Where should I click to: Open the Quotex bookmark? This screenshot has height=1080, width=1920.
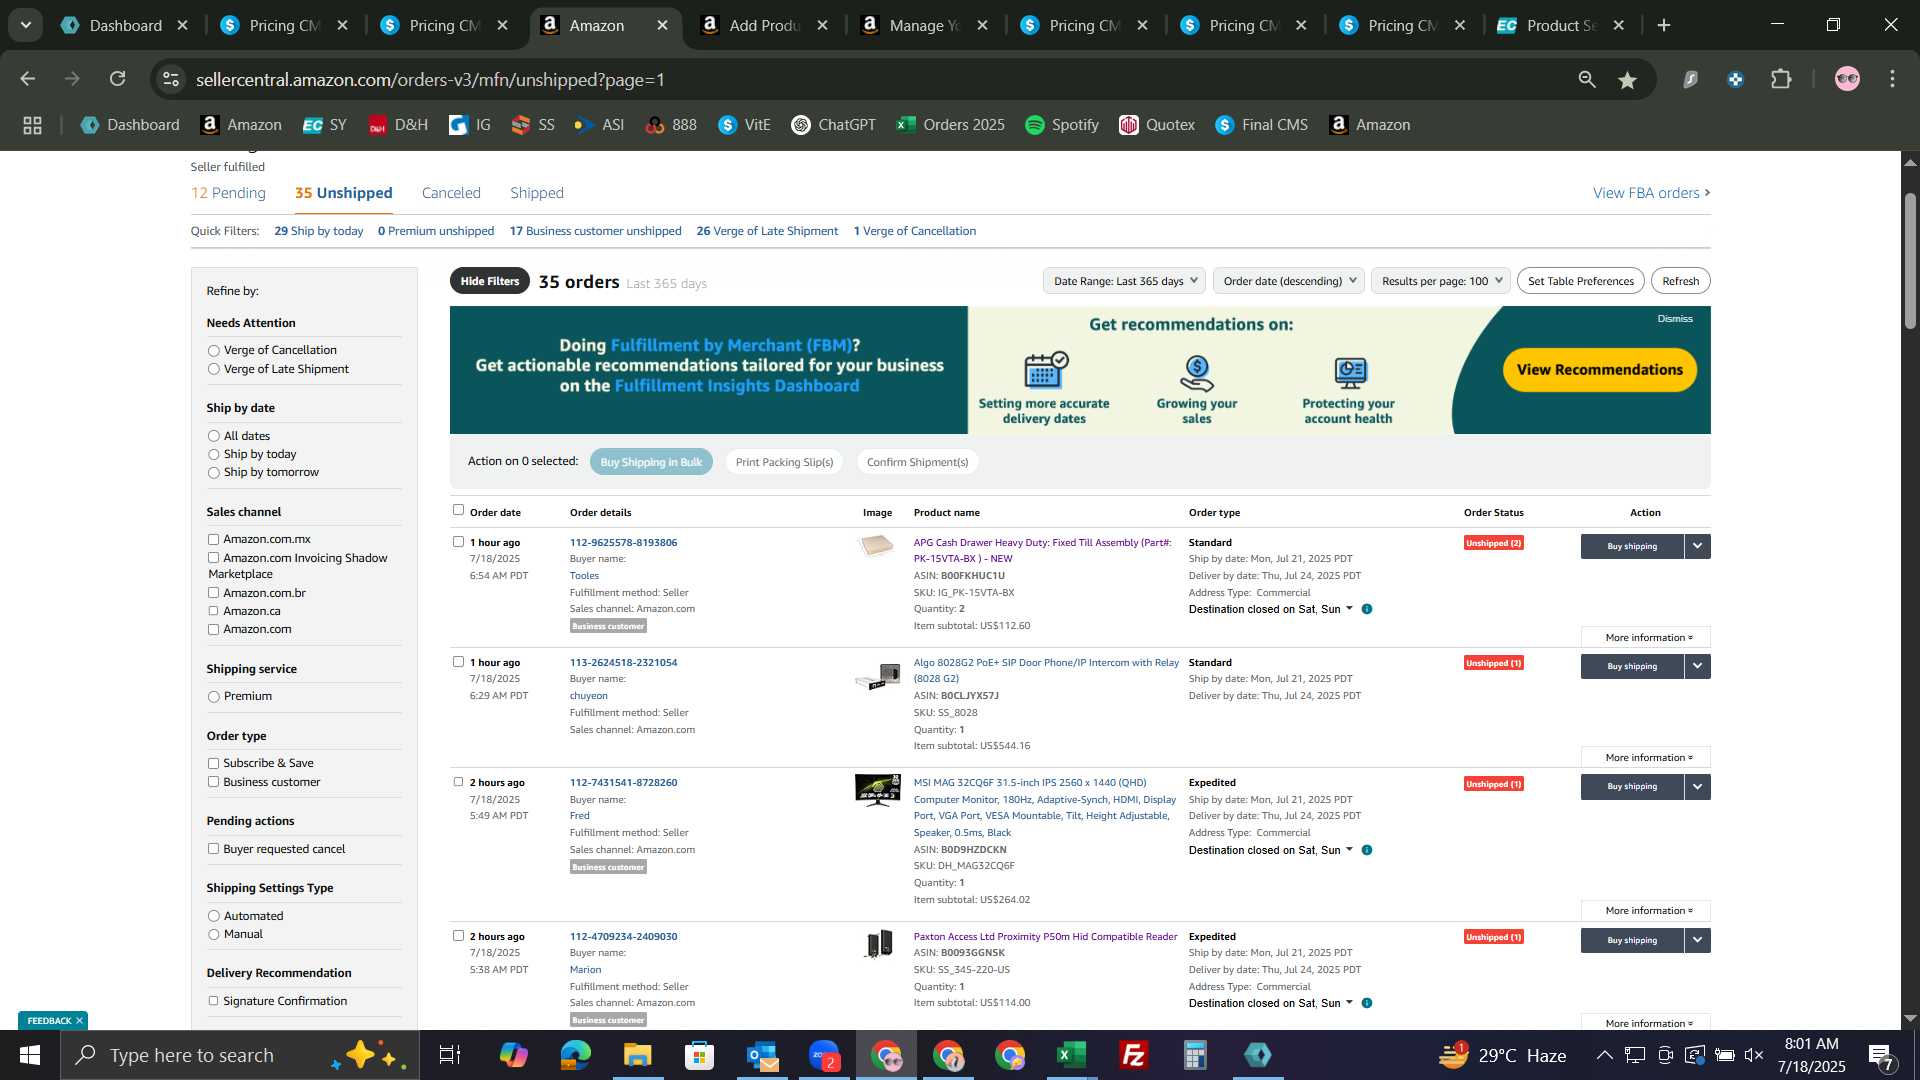[1157, 125]
